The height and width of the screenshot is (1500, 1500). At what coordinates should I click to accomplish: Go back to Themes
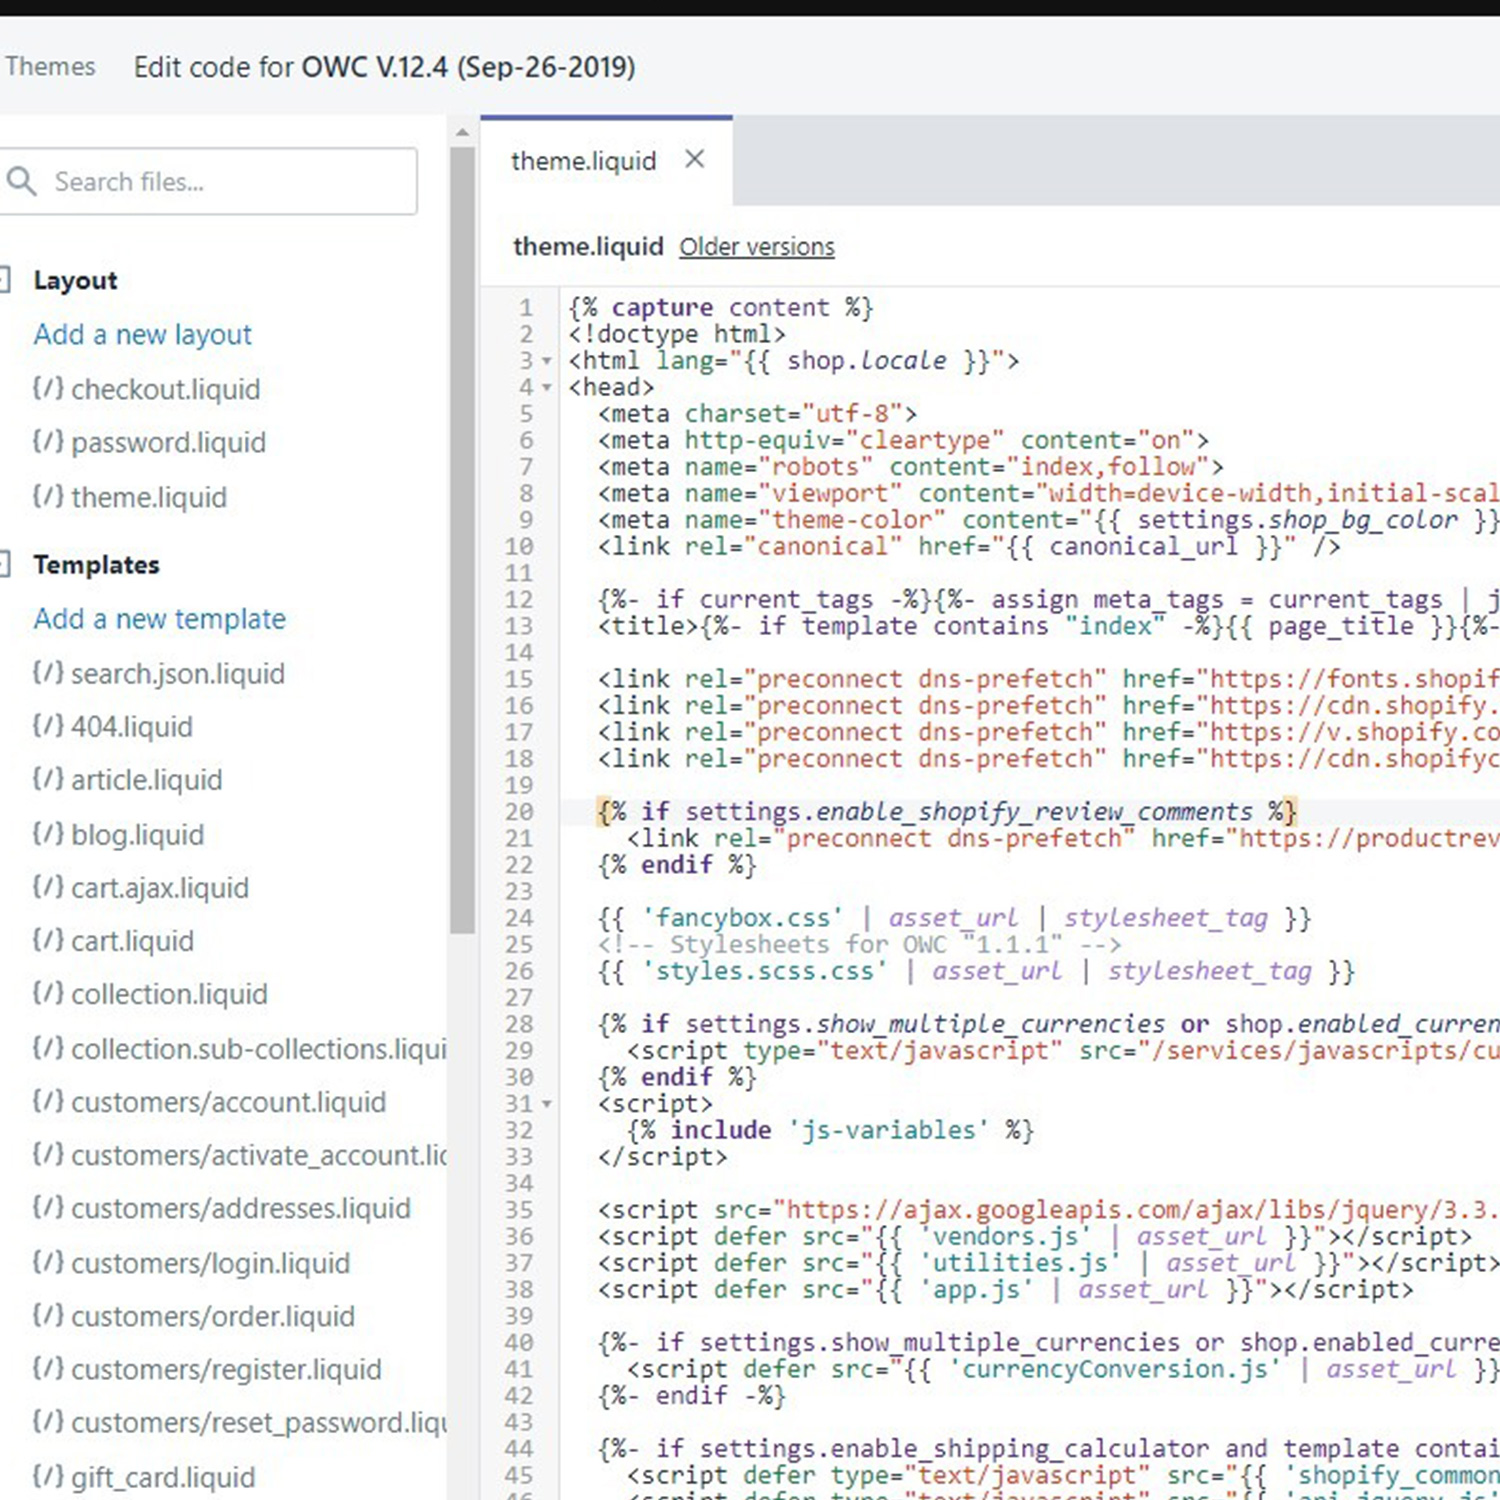[50, 66]
